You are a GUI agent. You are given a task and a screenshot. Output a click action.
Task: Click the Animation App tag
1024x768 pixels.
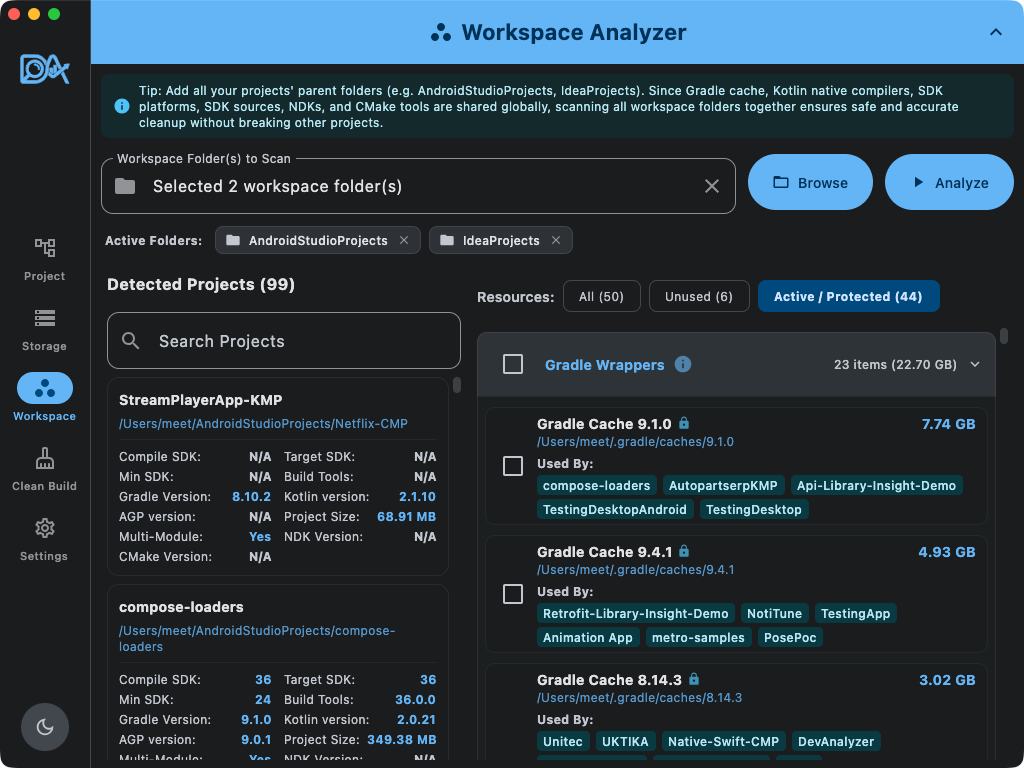coord(588,637)
